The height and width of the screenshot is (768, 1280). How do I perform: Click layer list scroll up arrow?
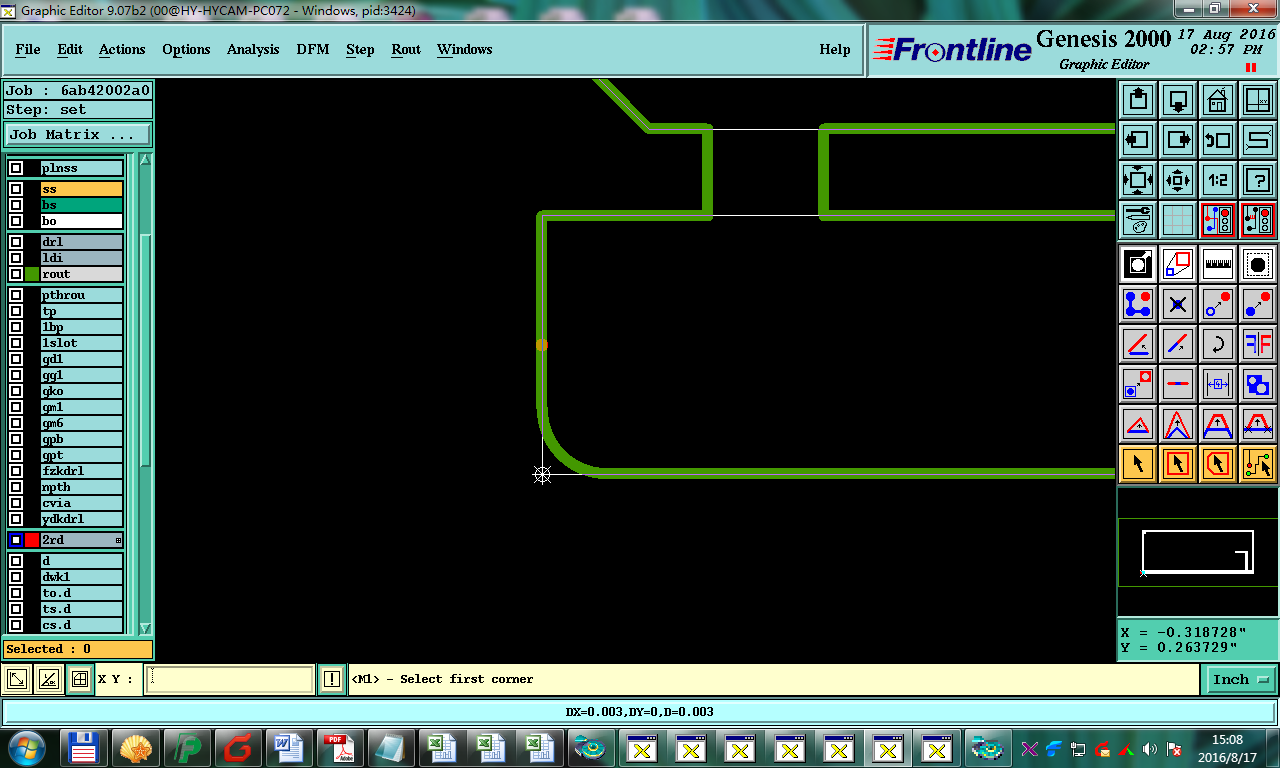pyautogui.click(x=145, y=160)
